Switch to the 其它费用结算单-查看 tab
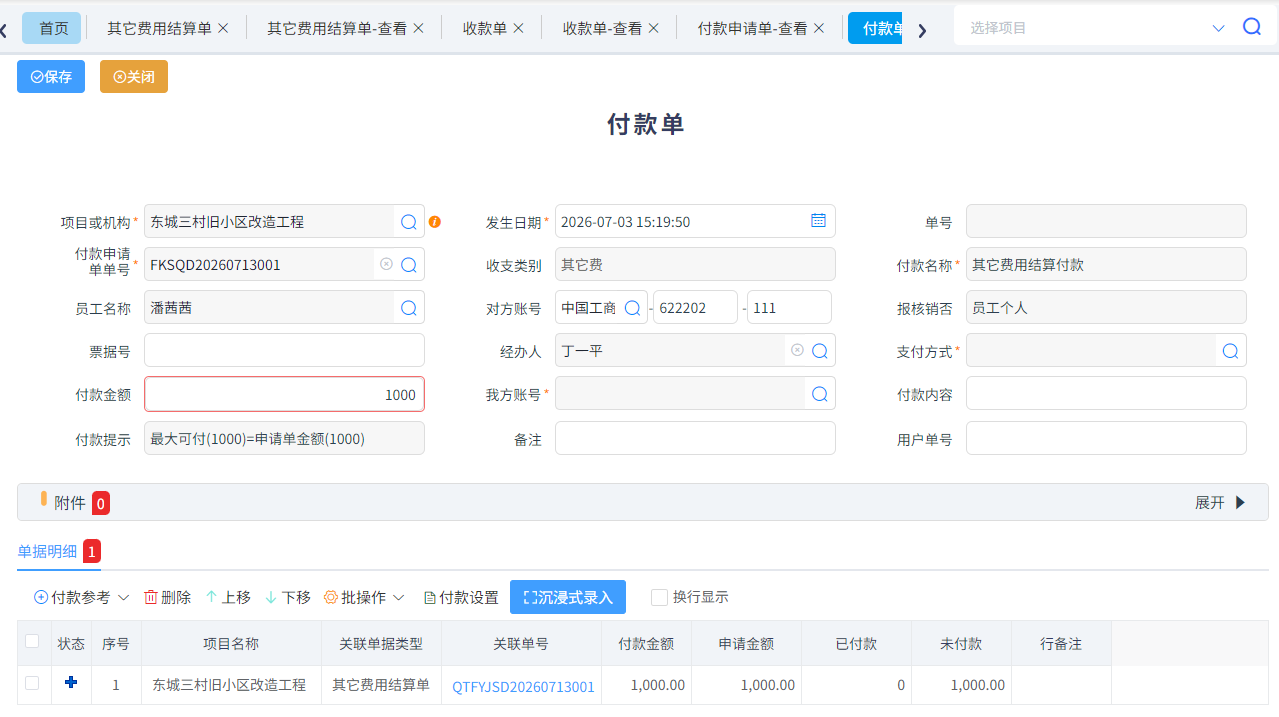The width and height of the screenshot is (1279, 717). (337, 29)
